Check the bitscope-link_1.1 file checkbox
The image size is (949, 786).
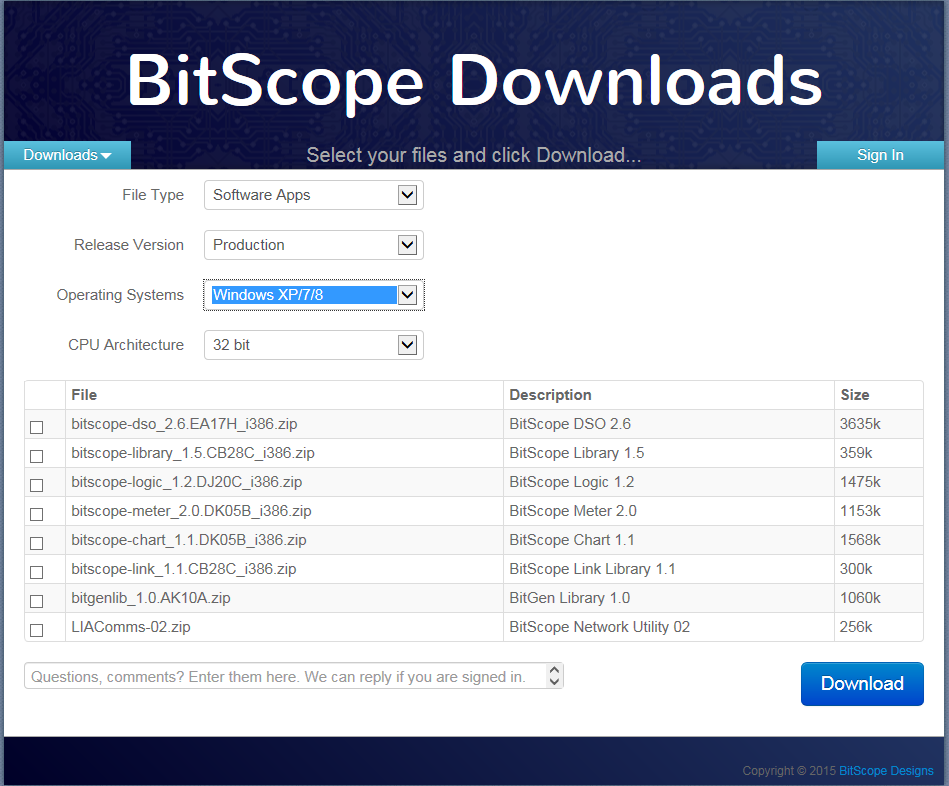click(x=36, y=572)
